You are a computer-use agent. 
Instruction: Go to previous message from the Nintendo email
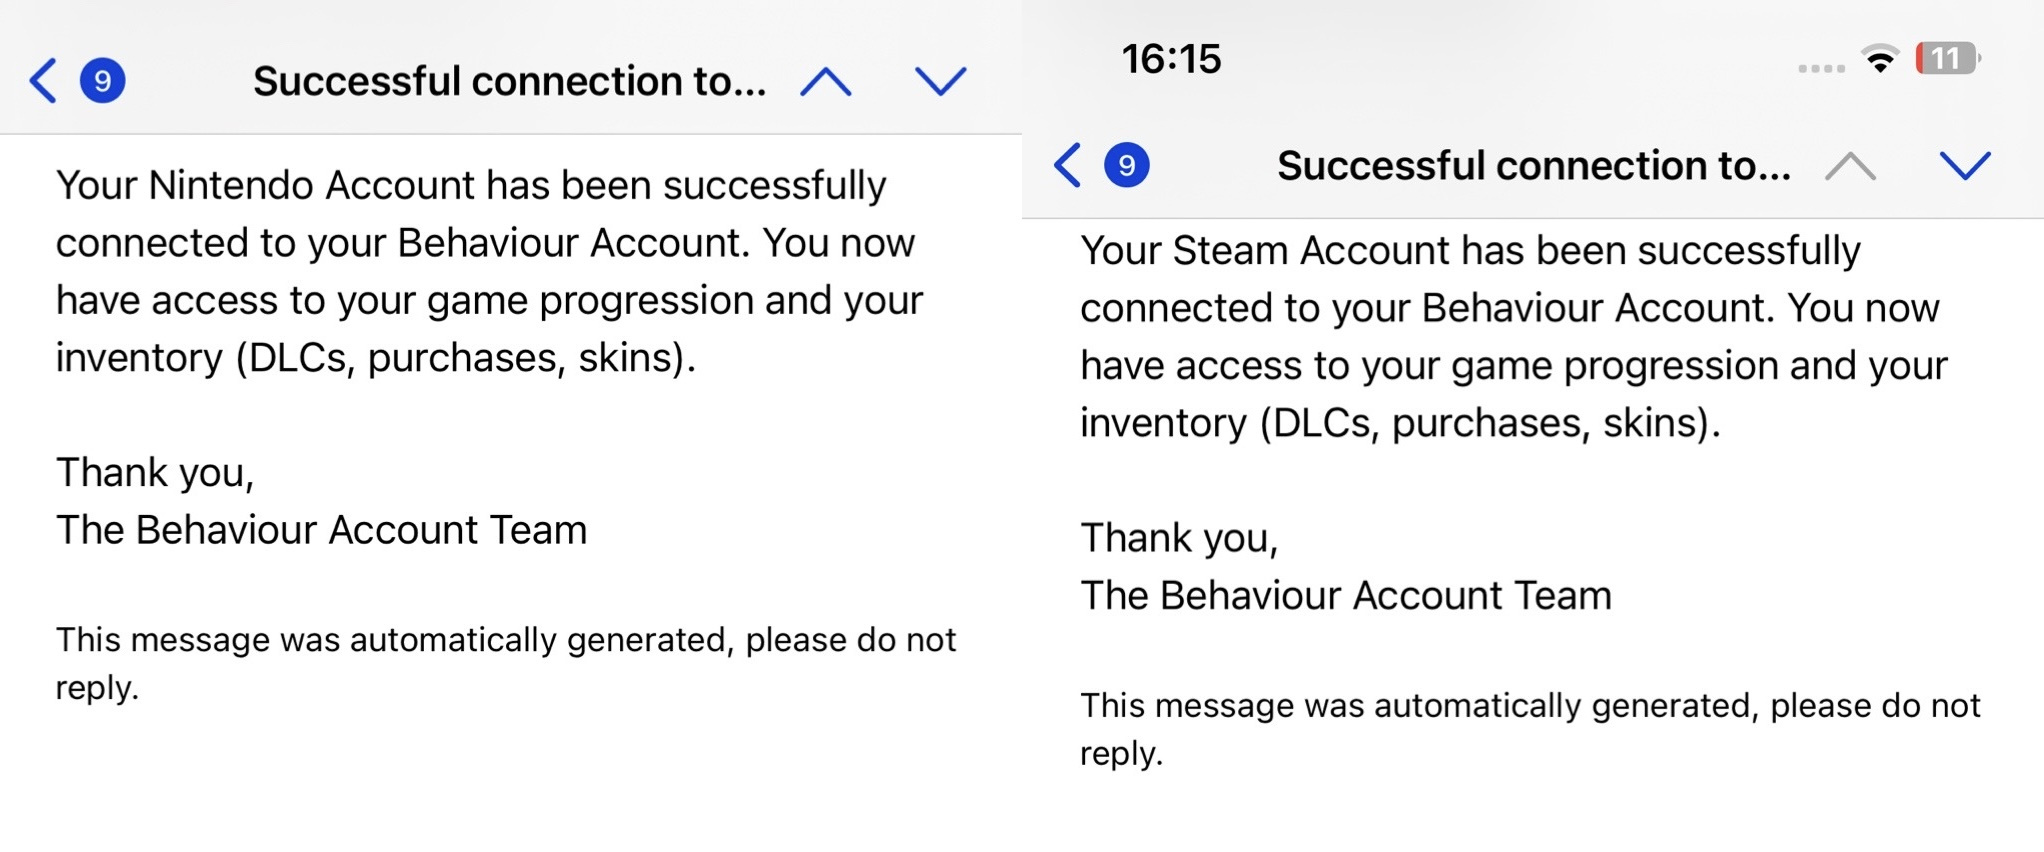[x=826, y=81]
